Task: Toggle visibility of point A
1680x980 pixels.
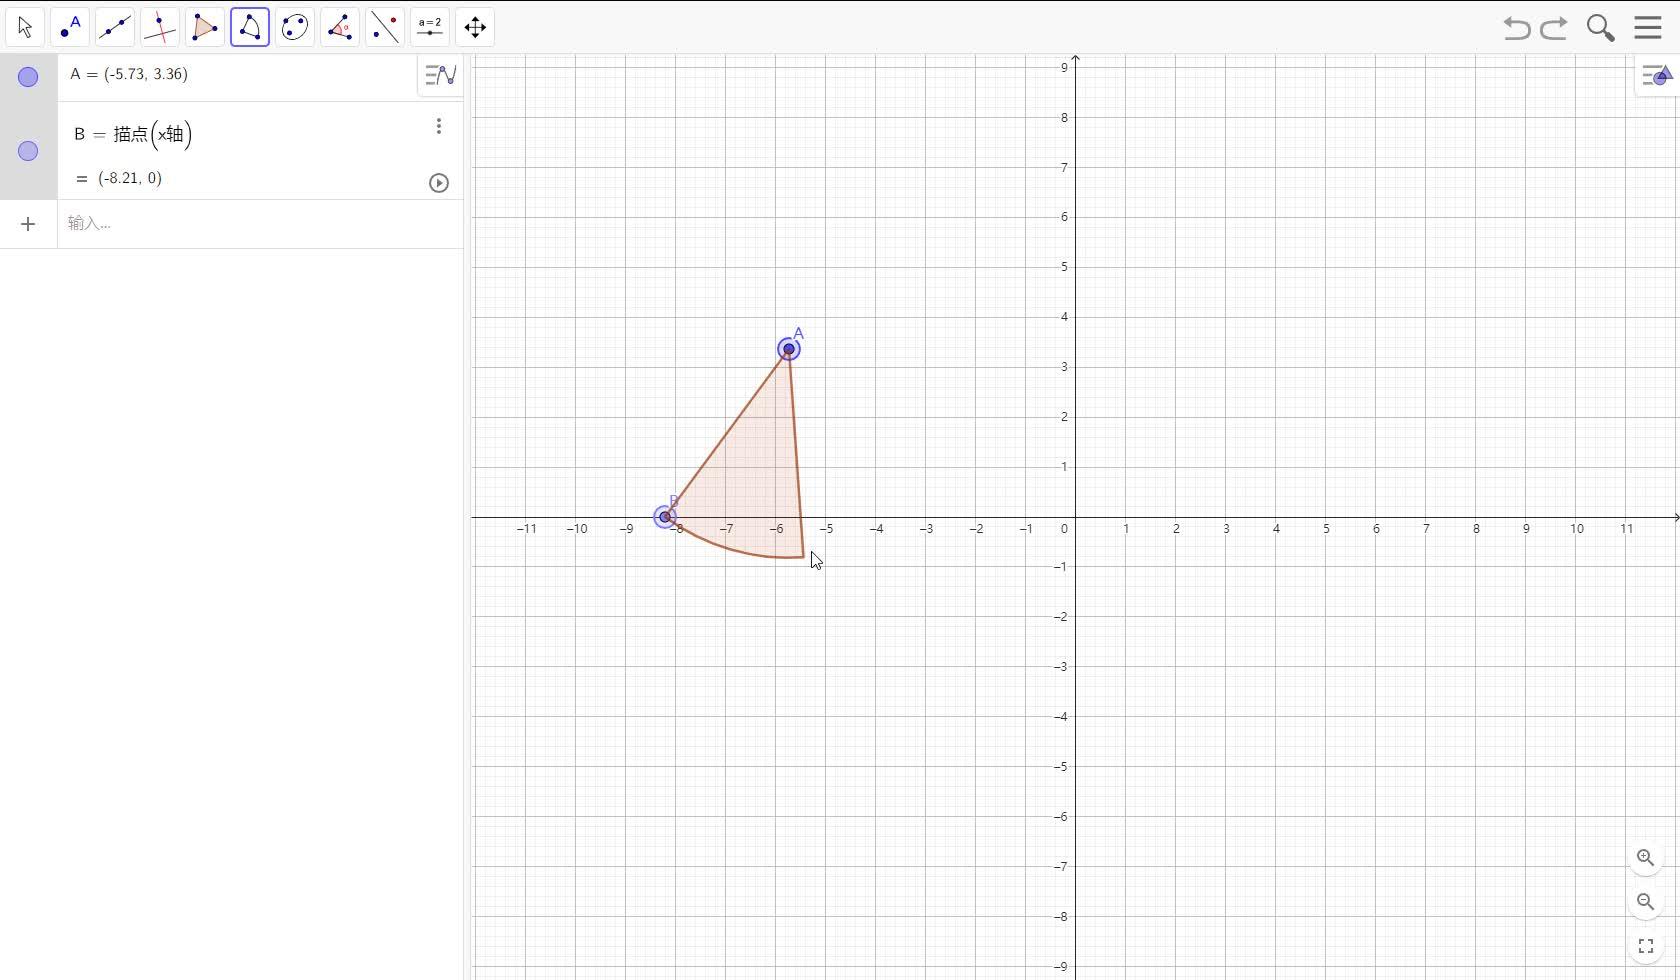Action: (27, 76)
